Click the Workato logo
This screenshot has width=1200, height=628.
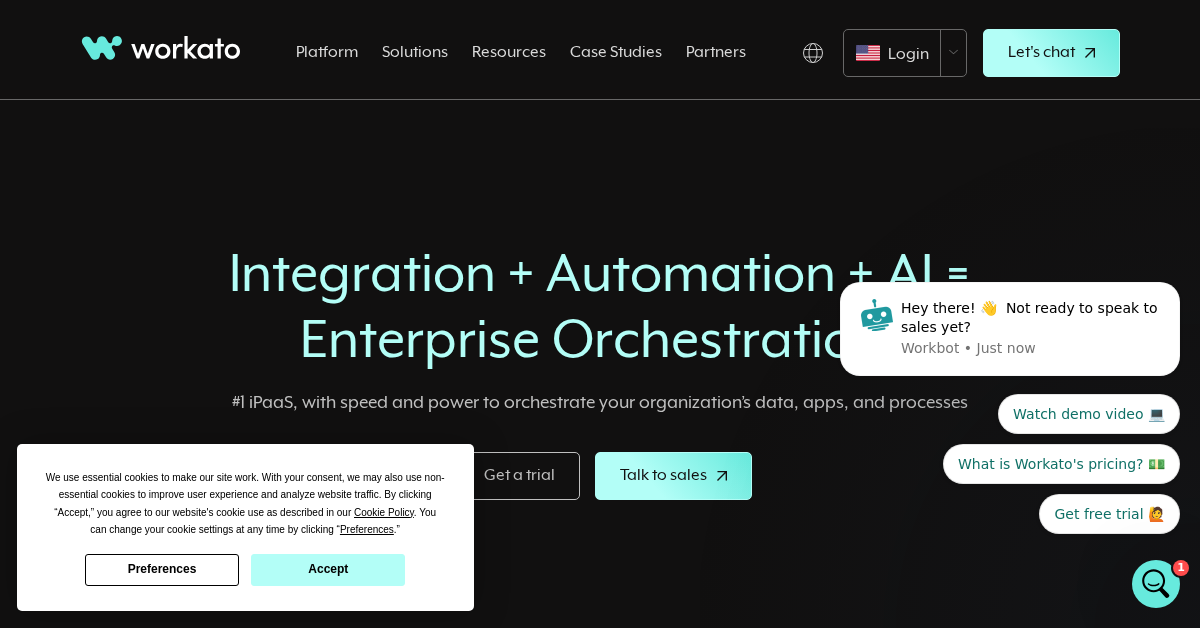click(x=161, y=48)
